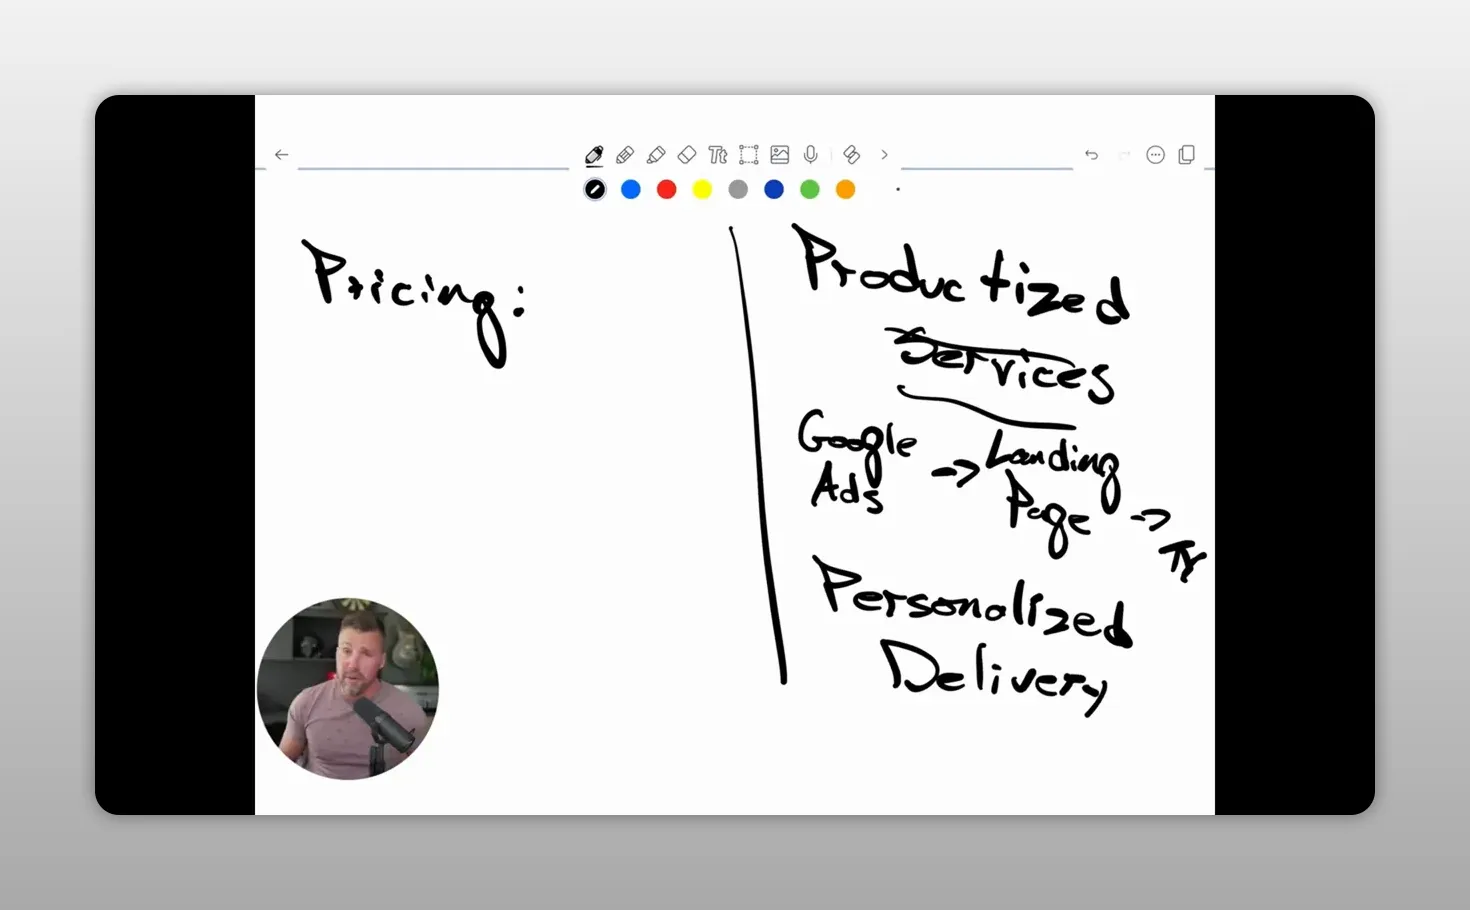Choose the orange color swatch

coord(846,189)
